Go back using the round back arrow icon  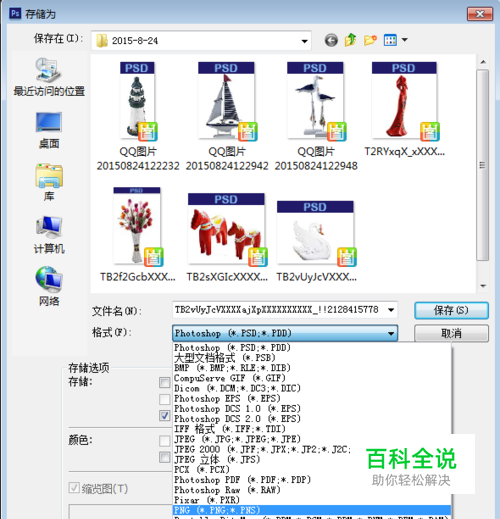pos(331,40)
